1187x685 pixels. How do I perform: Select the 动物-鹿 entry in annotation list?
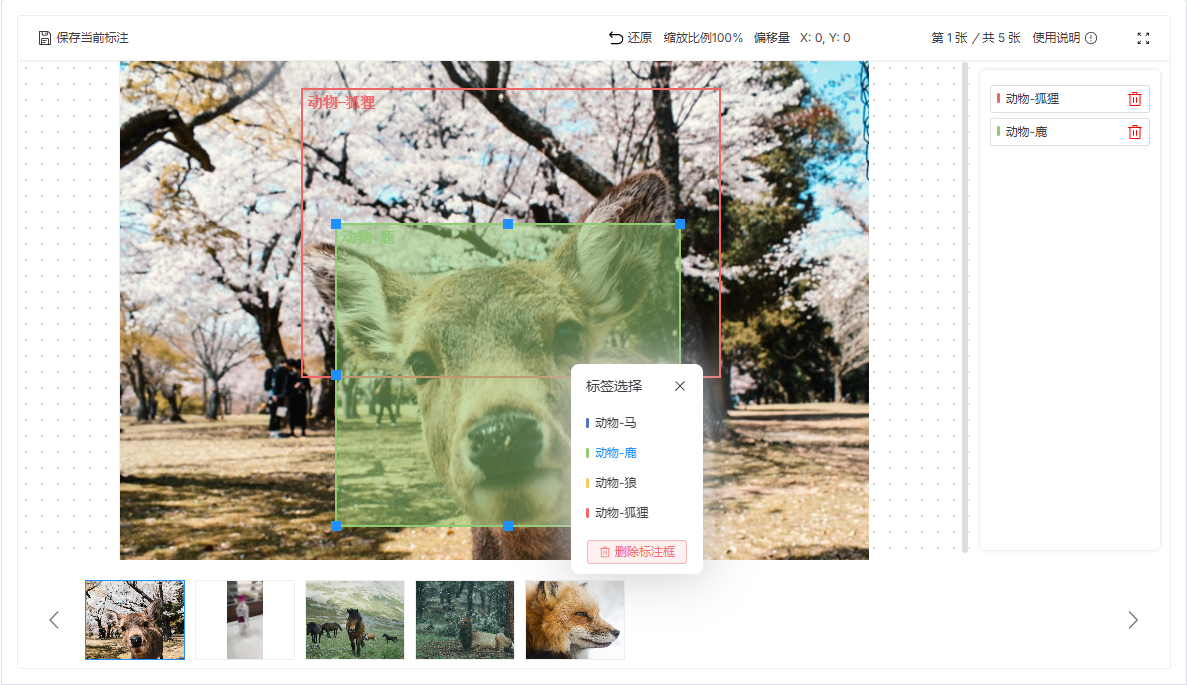pyautogui.click(x=1069, y=132)
